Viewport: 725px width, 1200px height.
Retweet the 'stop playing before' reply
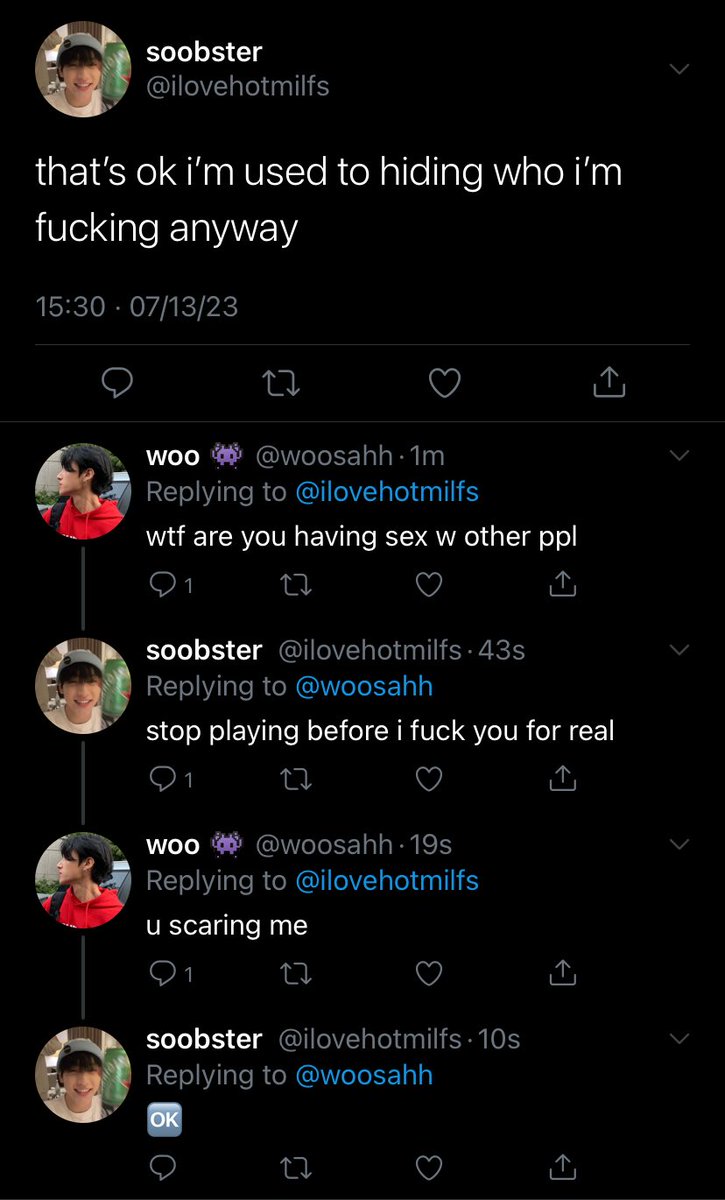pyautogui.click(x=295, y=777)
